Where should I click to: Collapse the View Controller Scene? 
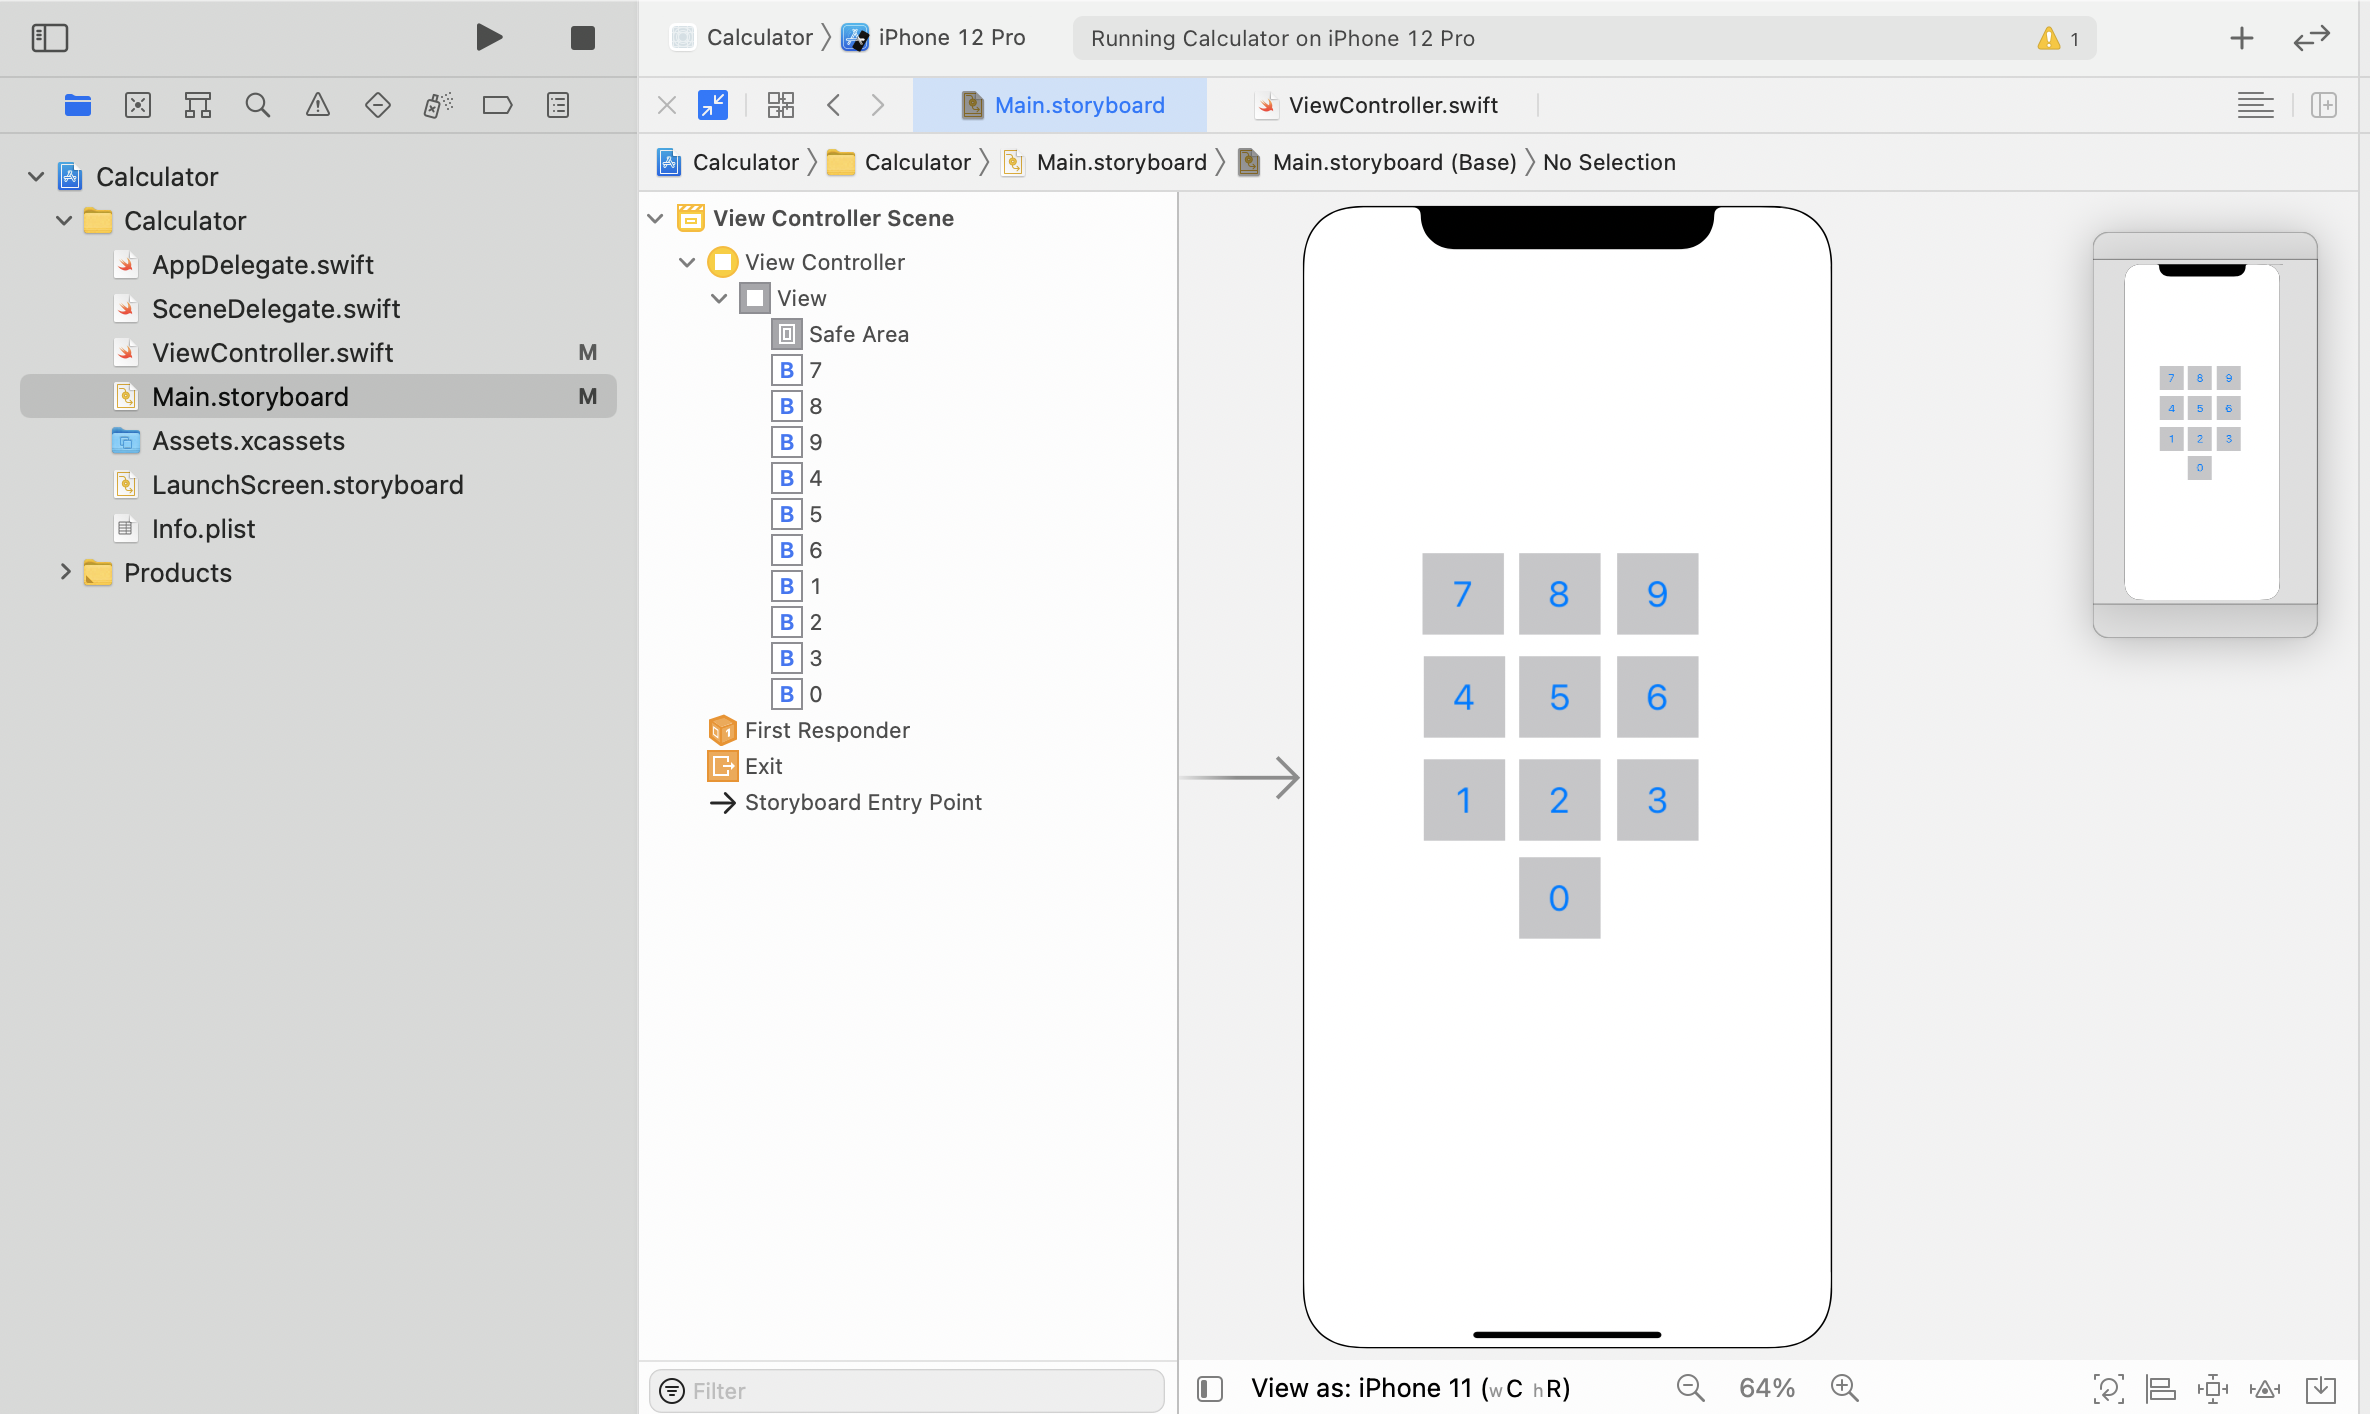point(656,218)
